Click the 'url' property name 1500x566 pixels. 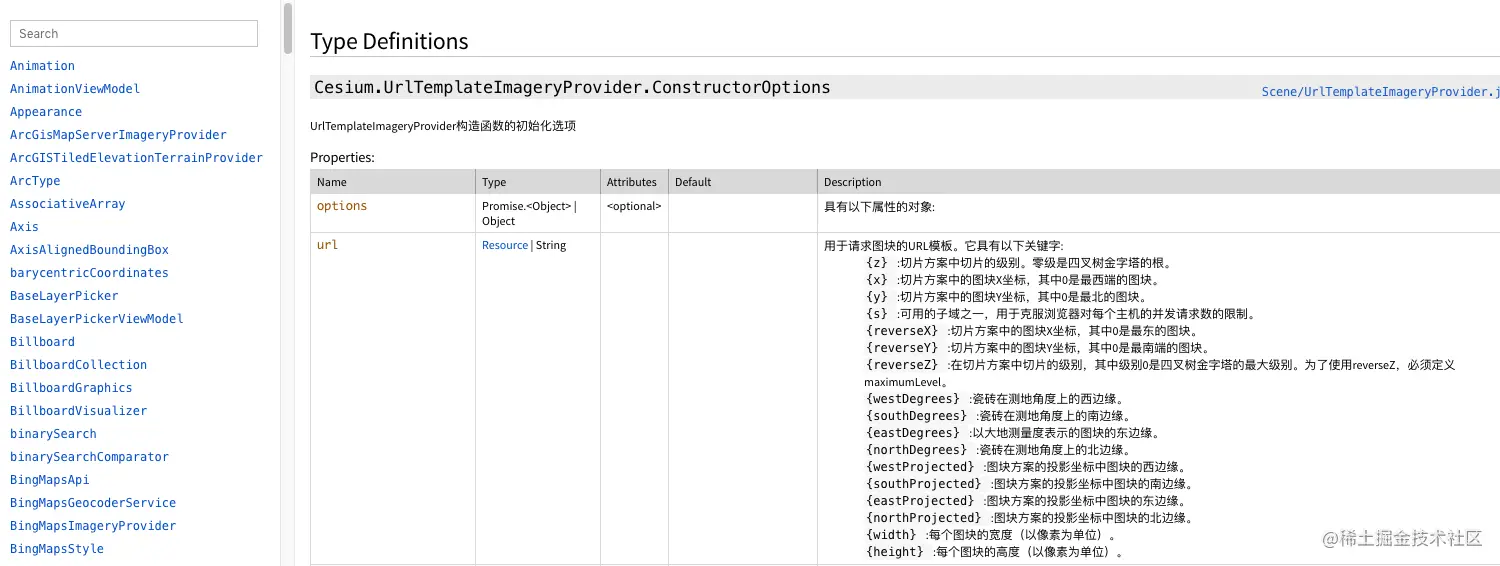327,245
